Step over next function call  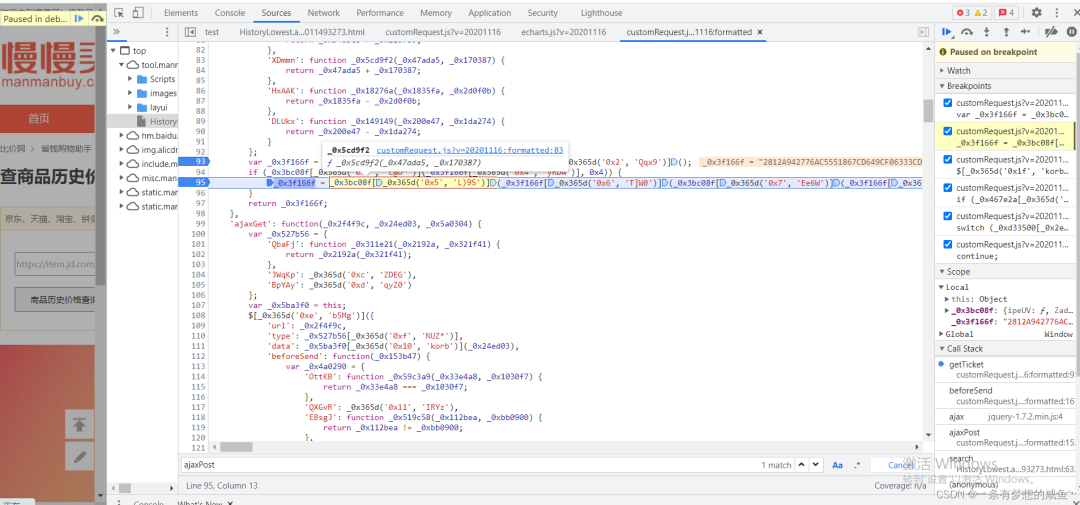click(x=967, y=33)
